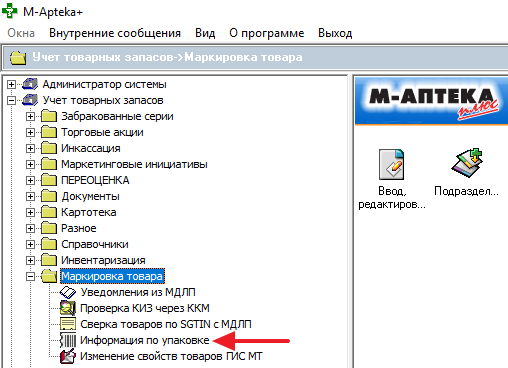Click open folder icon of Маркировка товара
508x368 pixels.
pyautogui.click(x=49, y=276)
